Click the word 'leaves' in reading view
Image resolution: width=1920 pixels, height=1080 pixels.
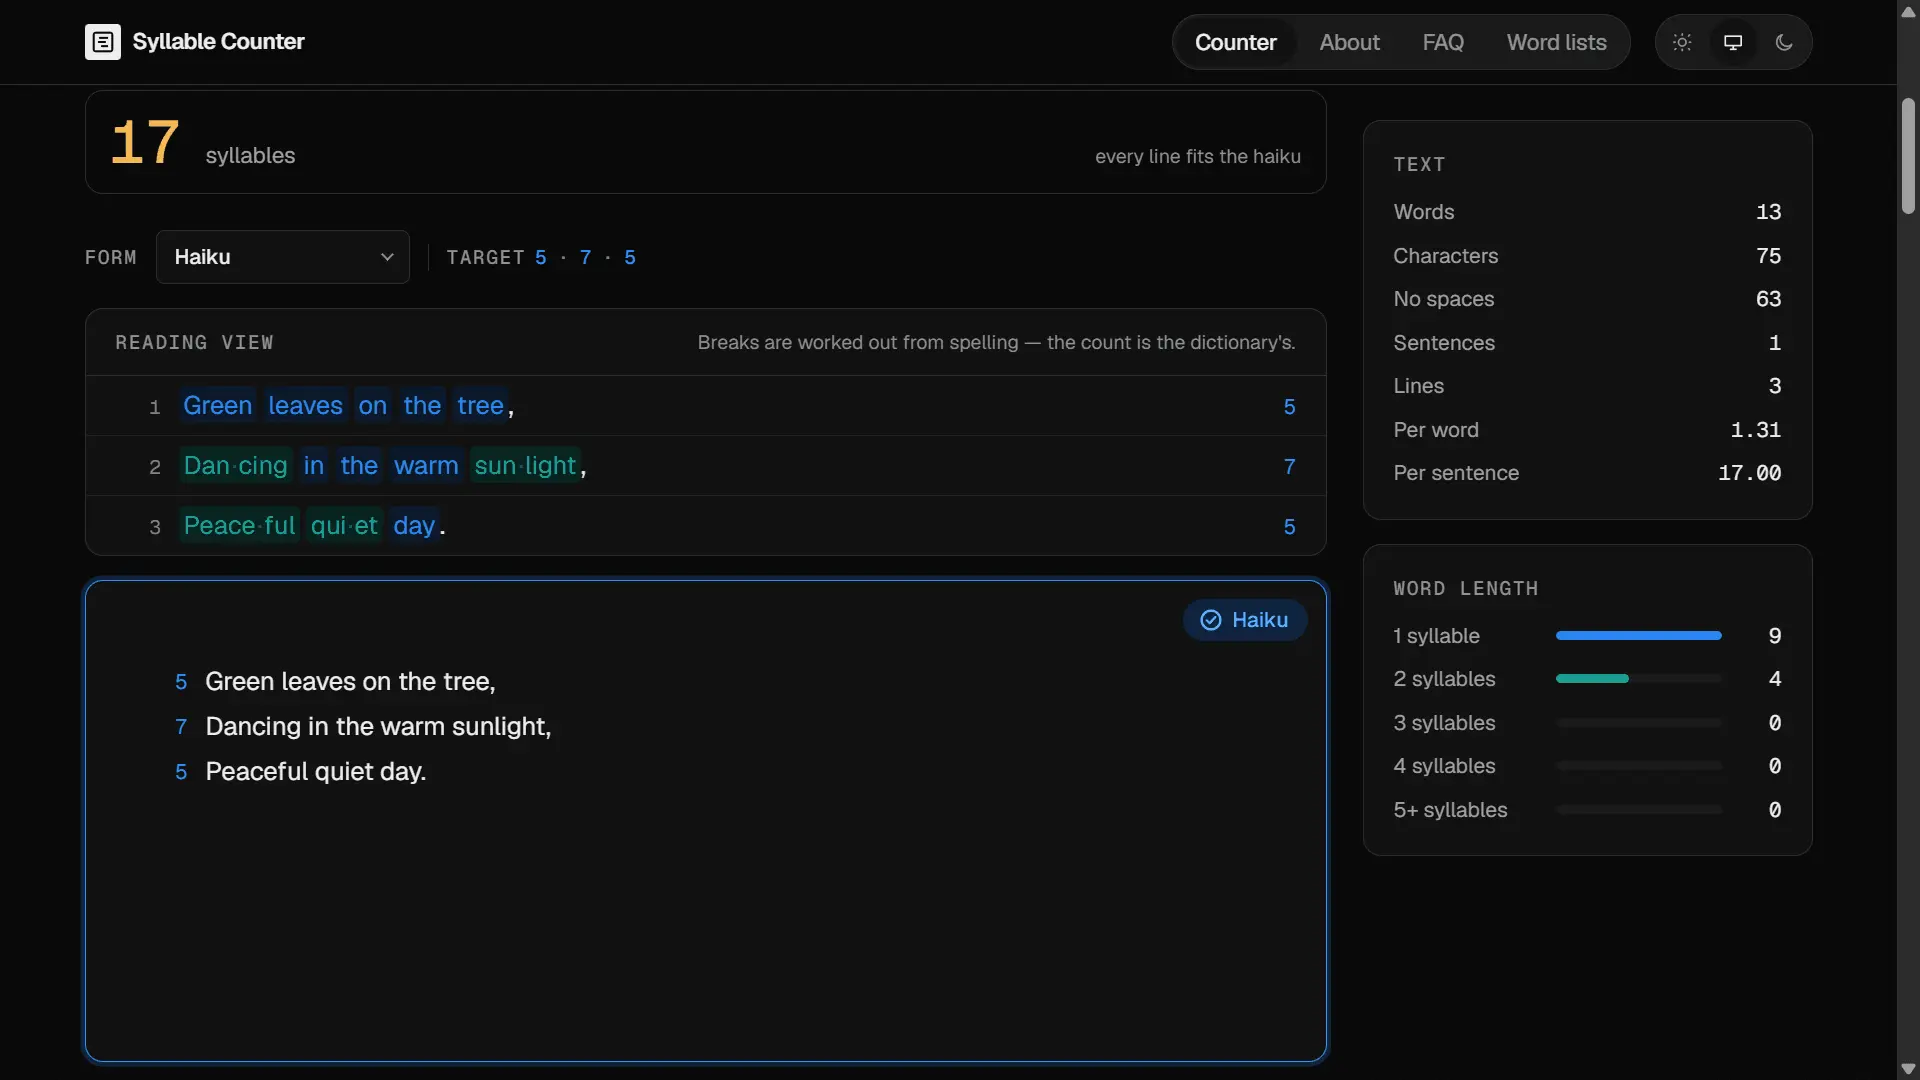[305, 406]
